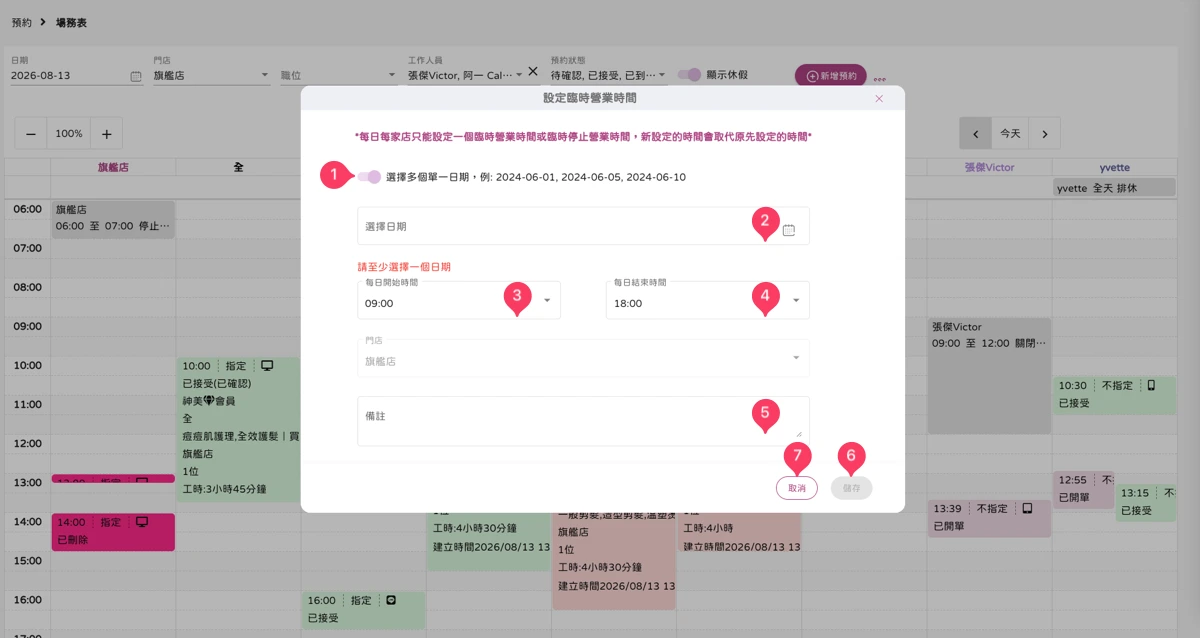
Task: Open the 13:15 已接受 appointment
Action: tap(1146, 502)
